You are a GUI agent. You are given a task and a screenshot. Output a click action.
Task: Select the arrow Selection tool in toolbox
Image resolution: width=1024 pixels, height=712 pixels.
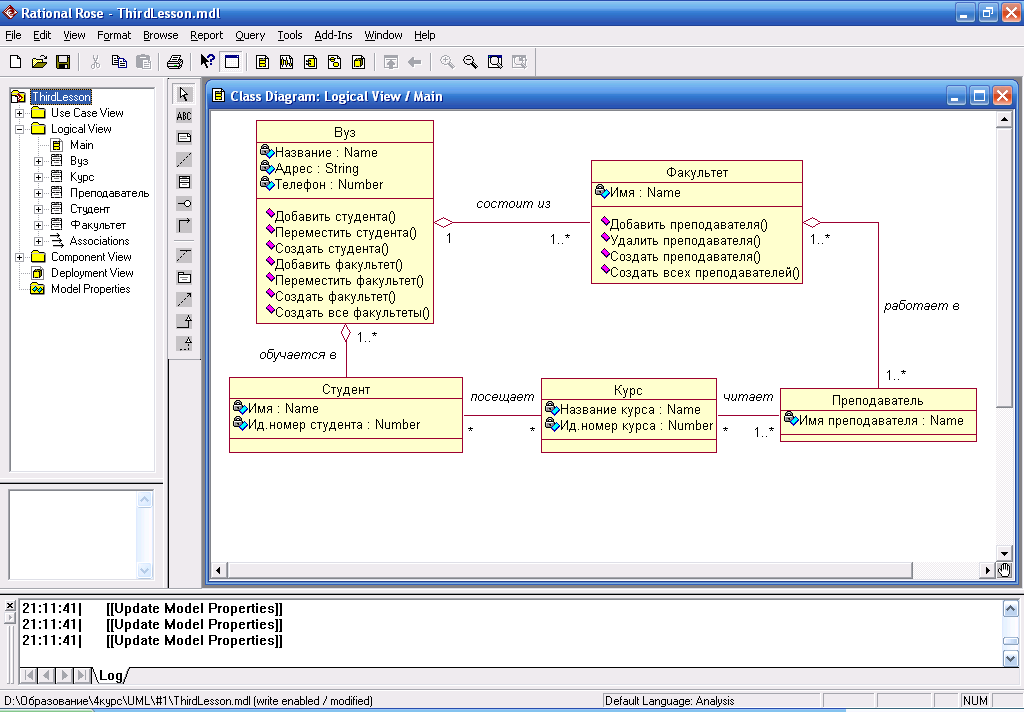pos(184,94)
